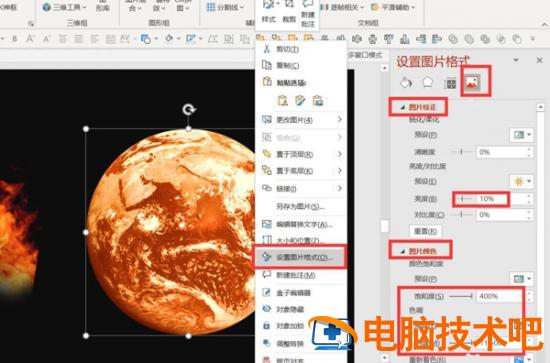This screenshot has width=550, height=363.
Task: Click third paste option picture icon
Action: coord(318,101)
